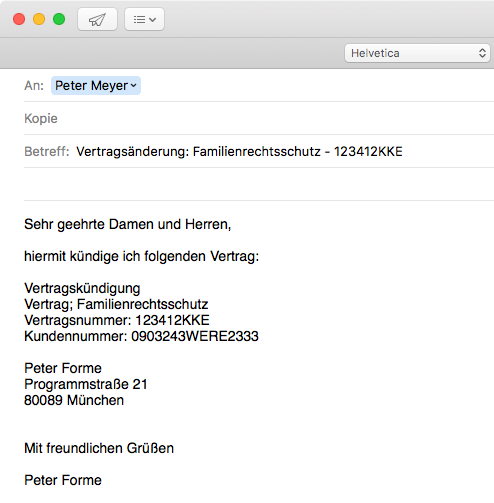Click the empty area of the An field
Viewport: 494px width, 503px height.
[317, 86]
